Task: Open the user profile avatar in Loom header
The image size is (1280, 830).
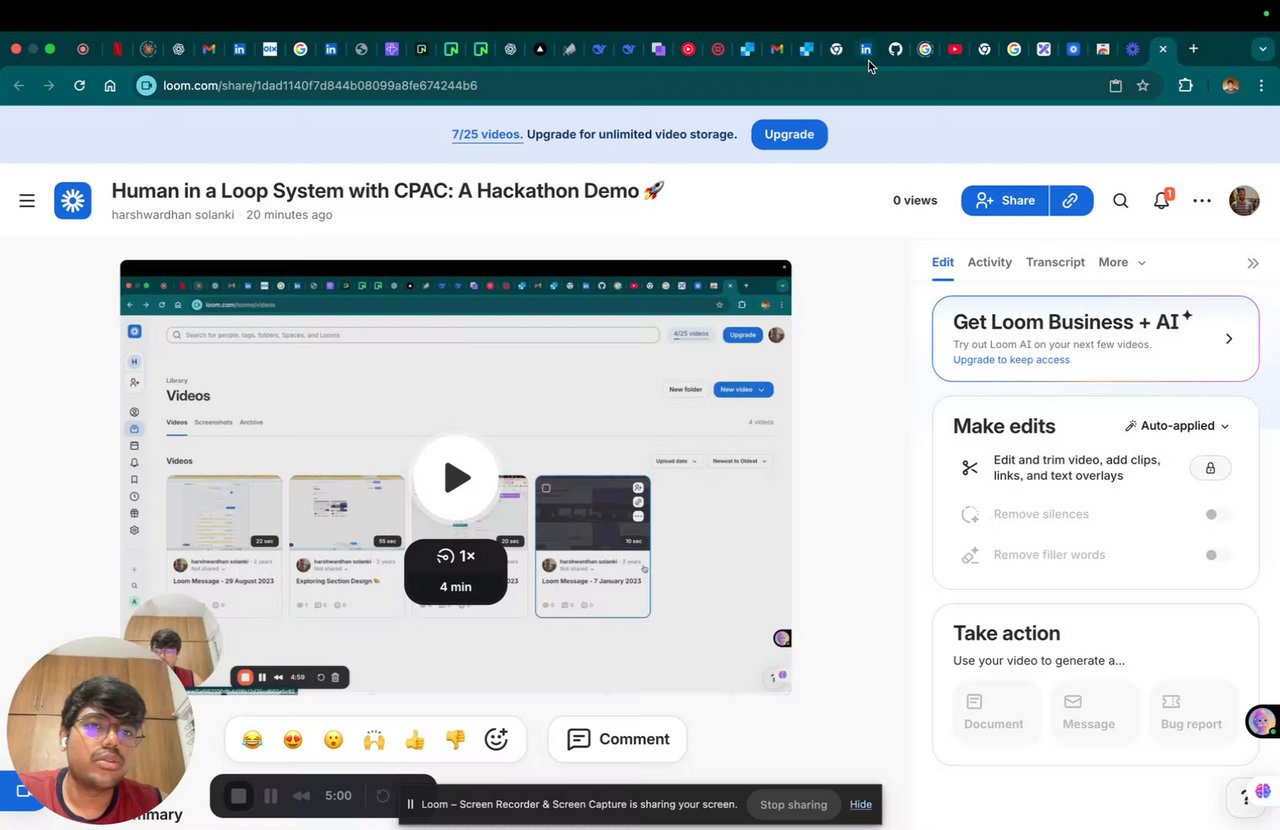Action: click(x=1244, y=201)
